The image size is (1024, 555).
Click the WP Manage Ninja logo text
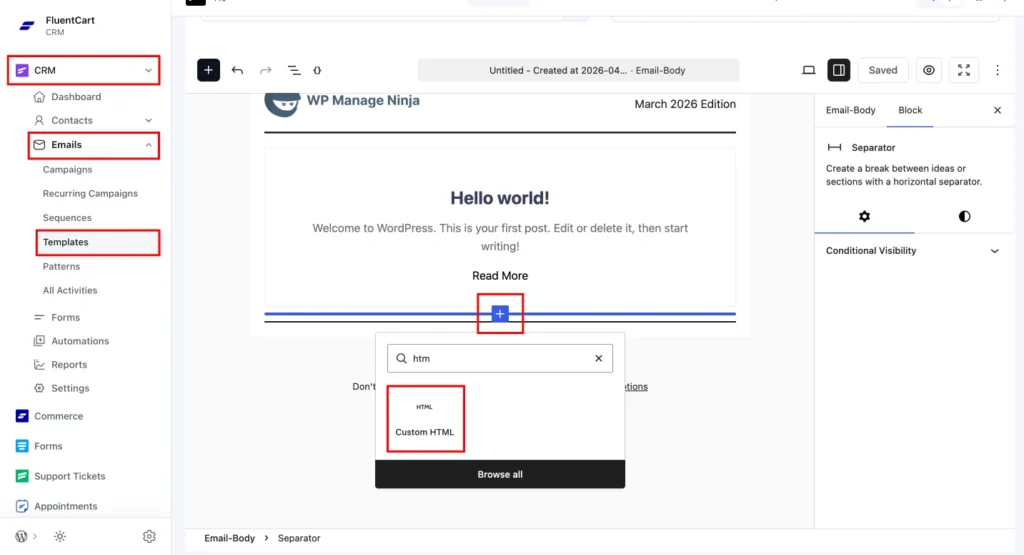click(362, 101)
